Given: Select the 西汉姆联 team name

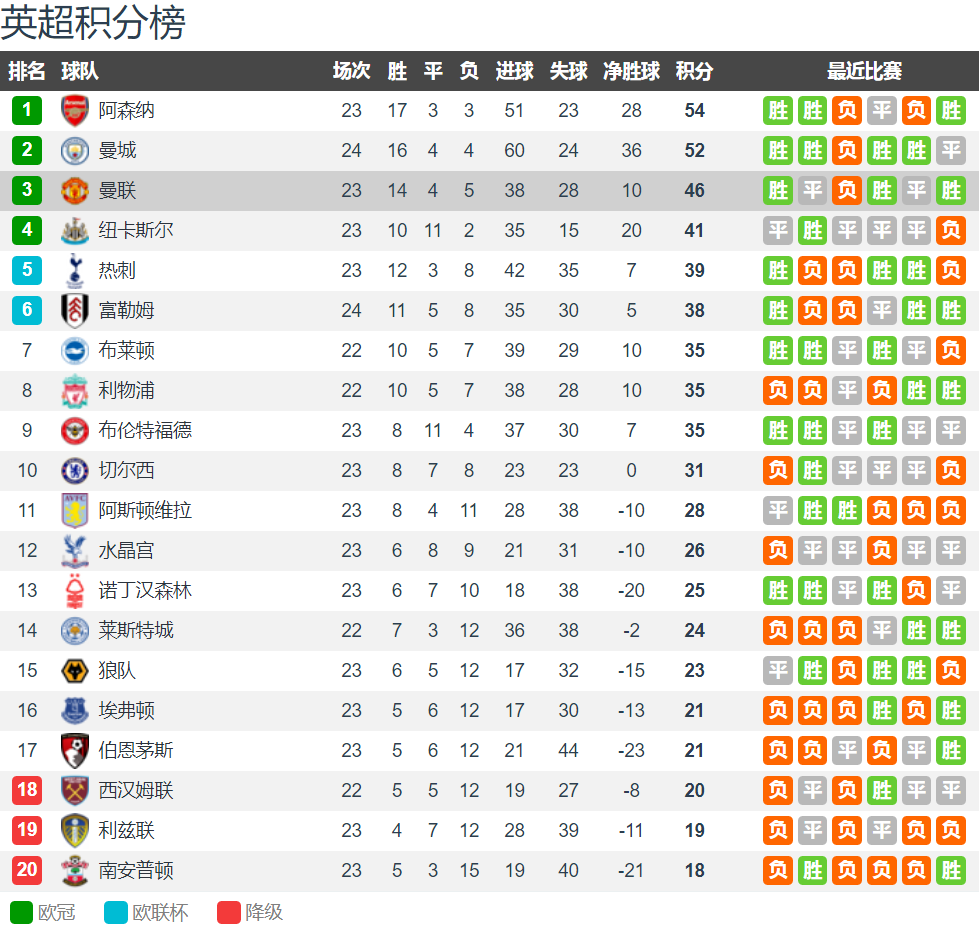Looking at the screenshot, I should pos(136,791).
